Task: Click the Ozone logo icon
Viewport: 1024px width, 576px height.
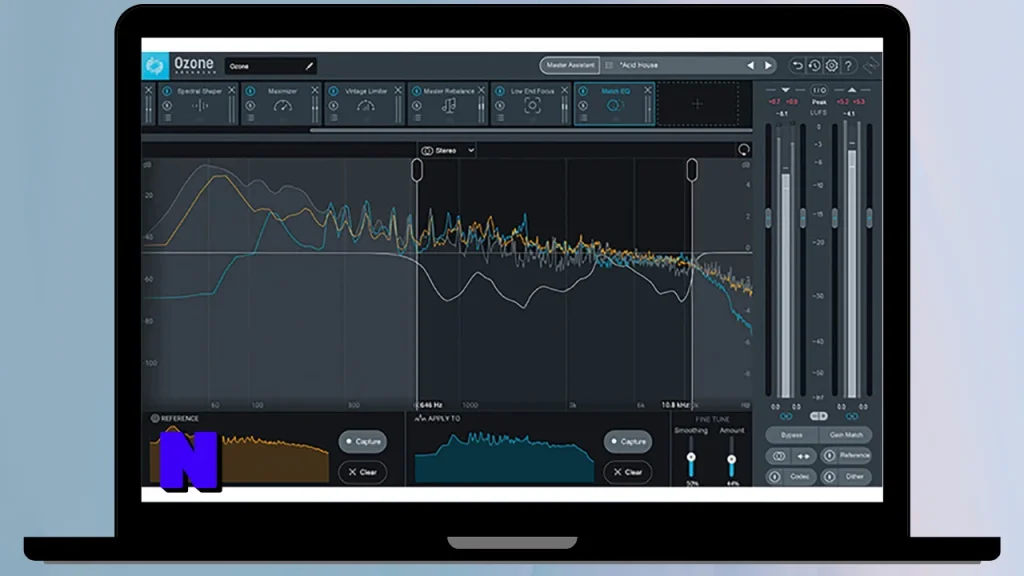Action: (155, 65)
